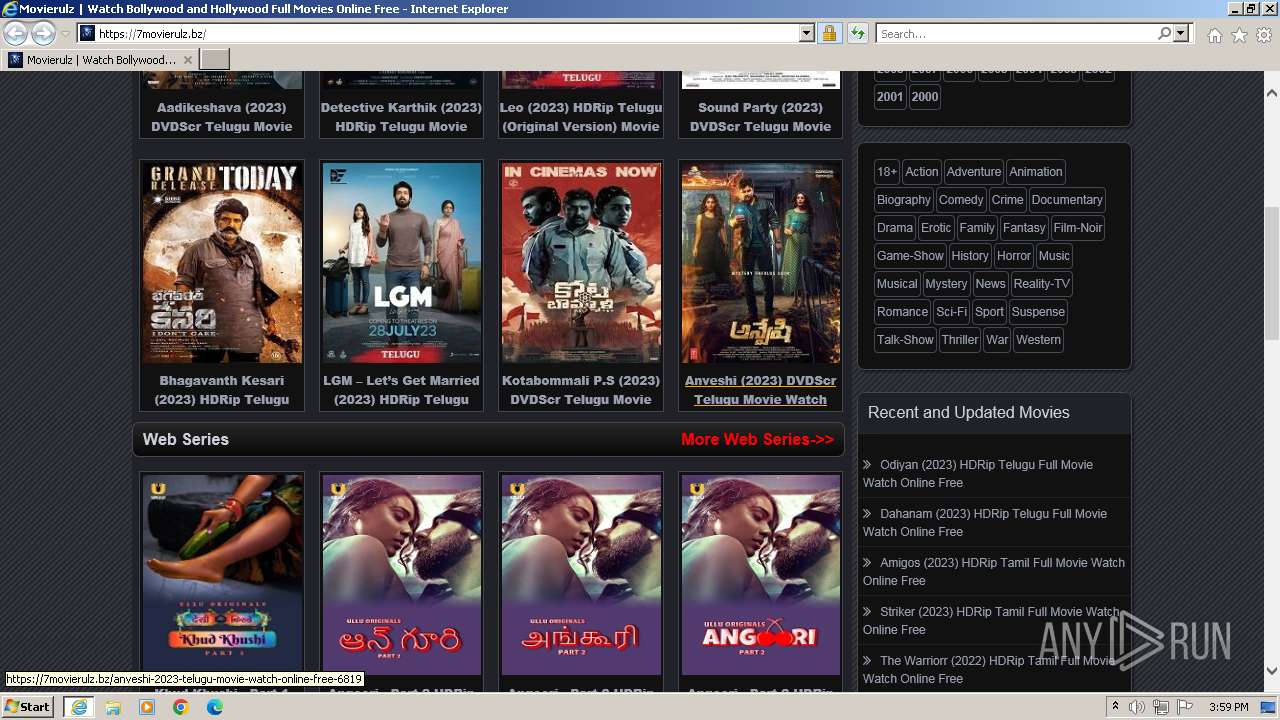This screenshot has height=720, width=1280.
Task: Click the taskbar clock 3:59 PM
Action: pos(1229,707)
